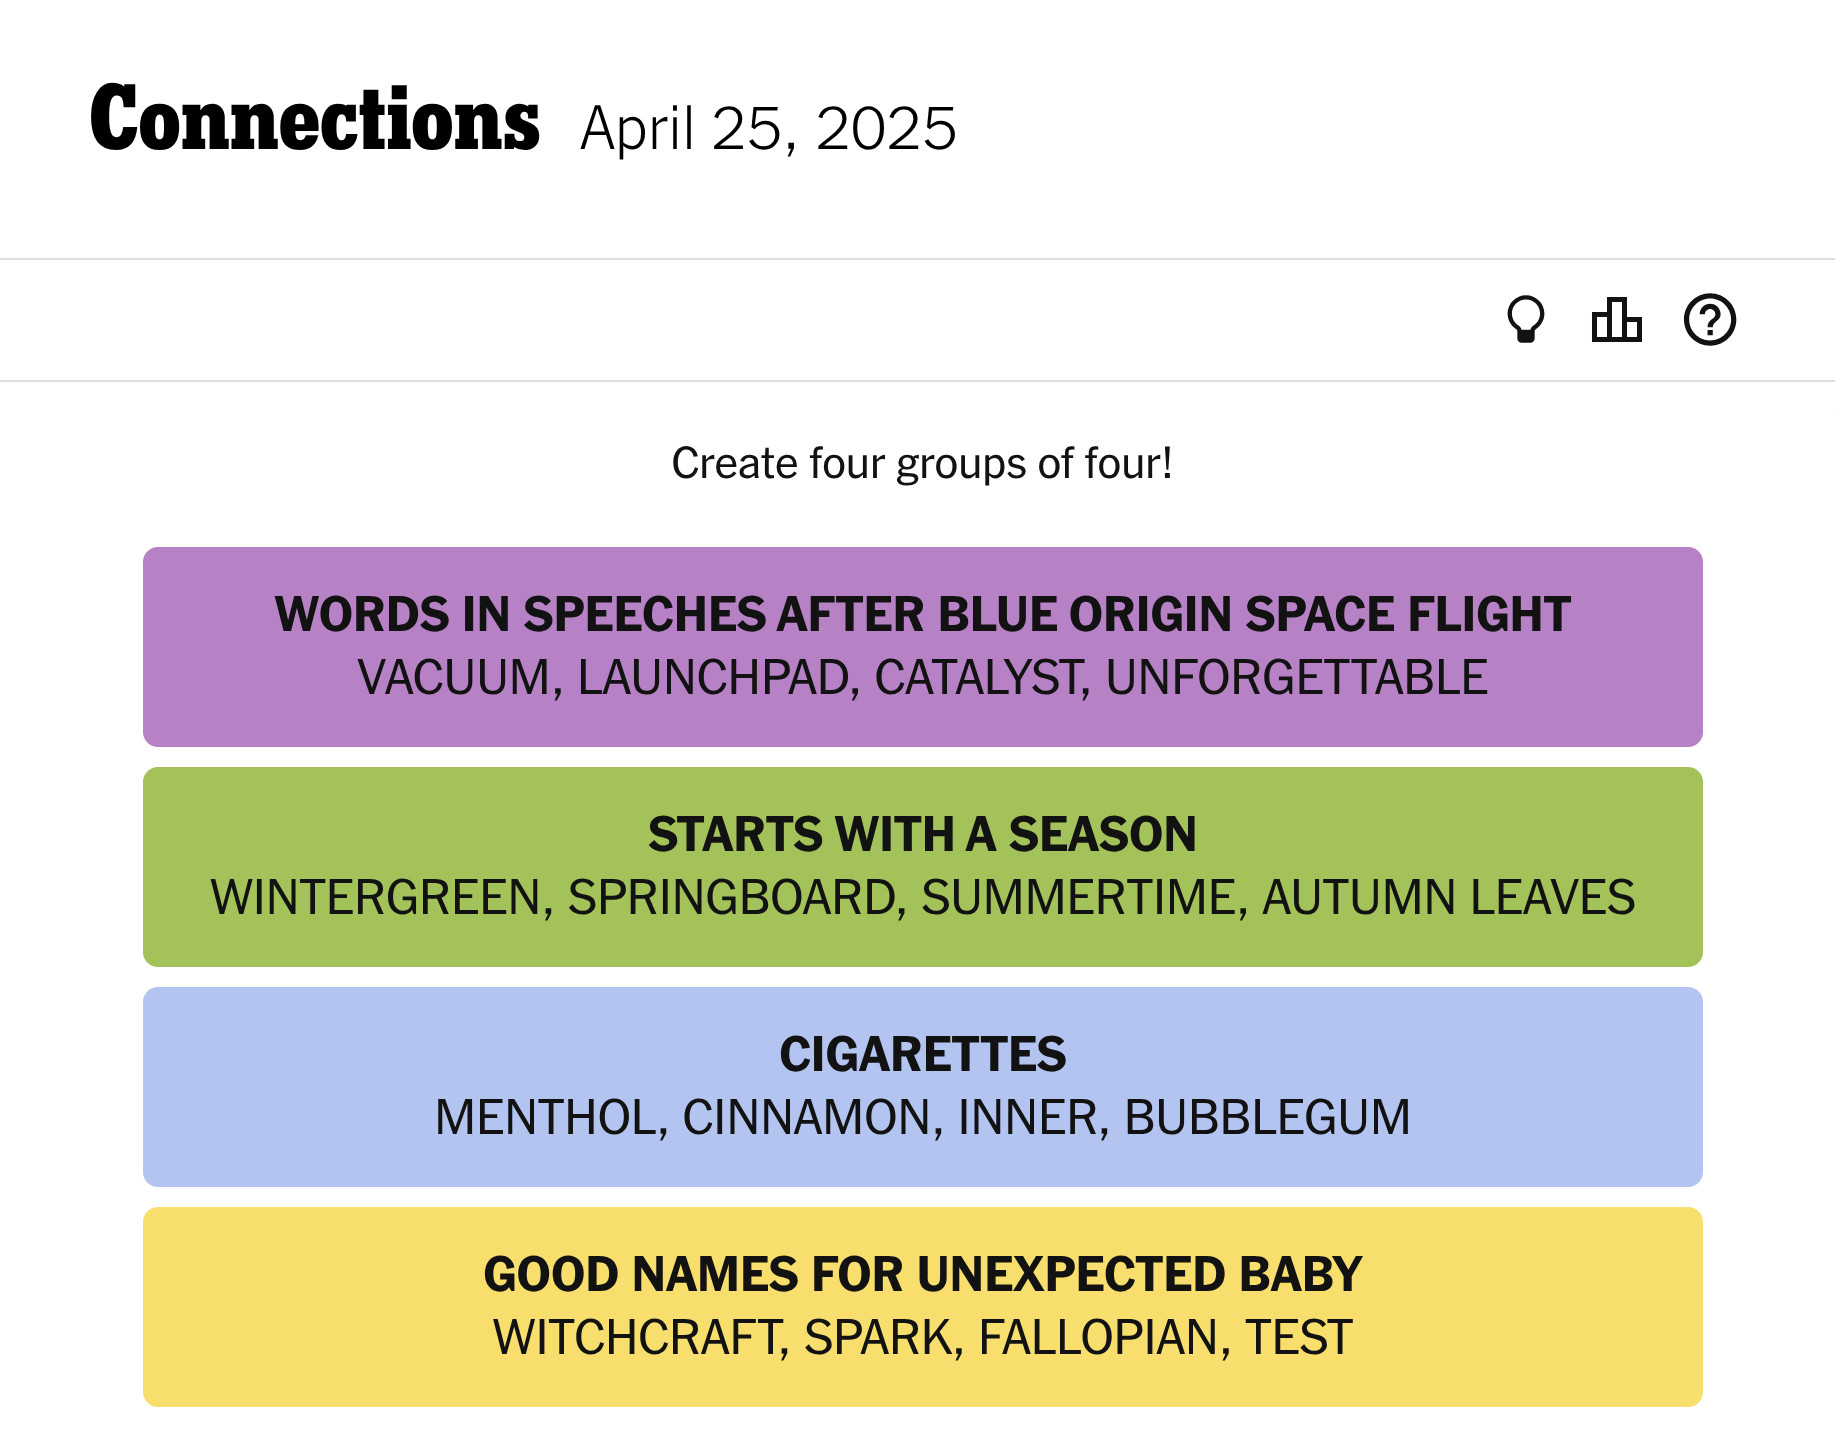Click the Cigarettes category heading
The width and height of the screenshot is (1835, 1456).
(x=922, y=1054)
